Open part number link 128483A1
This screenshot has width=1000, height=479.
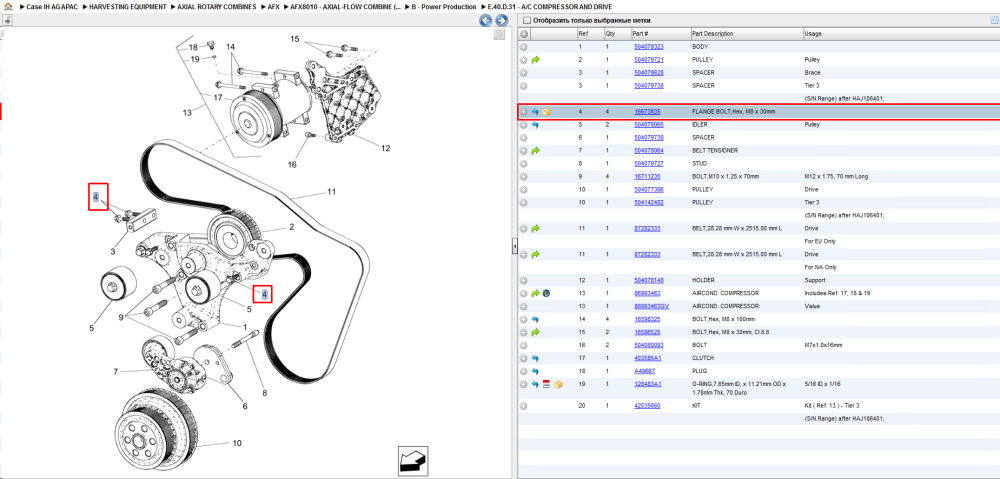[x=647, y=384]
